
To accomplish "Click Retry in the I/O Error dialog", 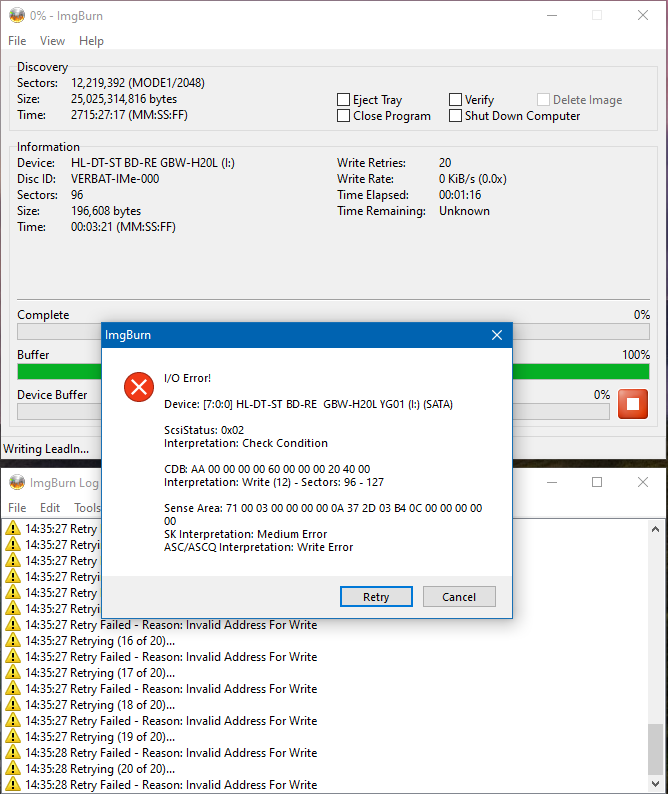I will tap(376, 597).
